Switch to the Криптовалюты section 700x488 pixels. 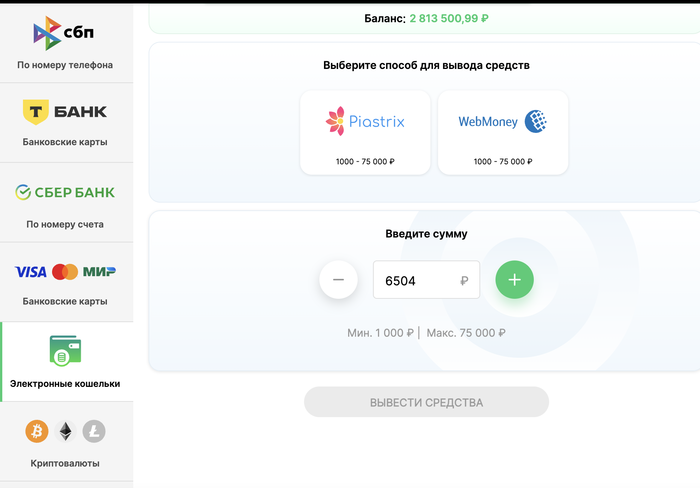(x=67, y=442)
